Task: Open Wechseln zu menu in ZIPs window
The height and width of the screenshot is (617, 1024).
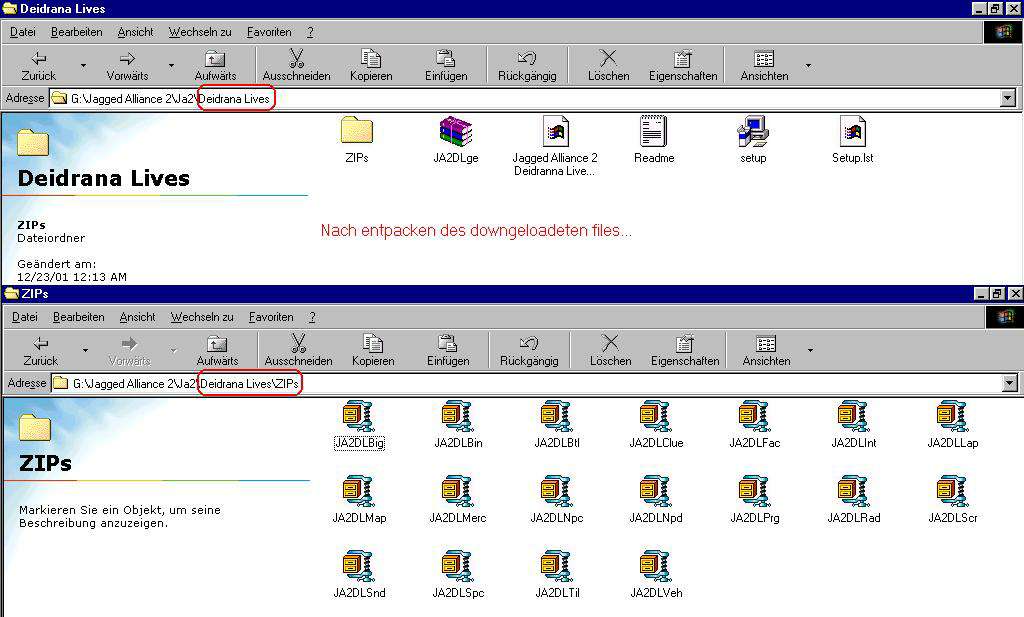Action: [x=202, y=317]
